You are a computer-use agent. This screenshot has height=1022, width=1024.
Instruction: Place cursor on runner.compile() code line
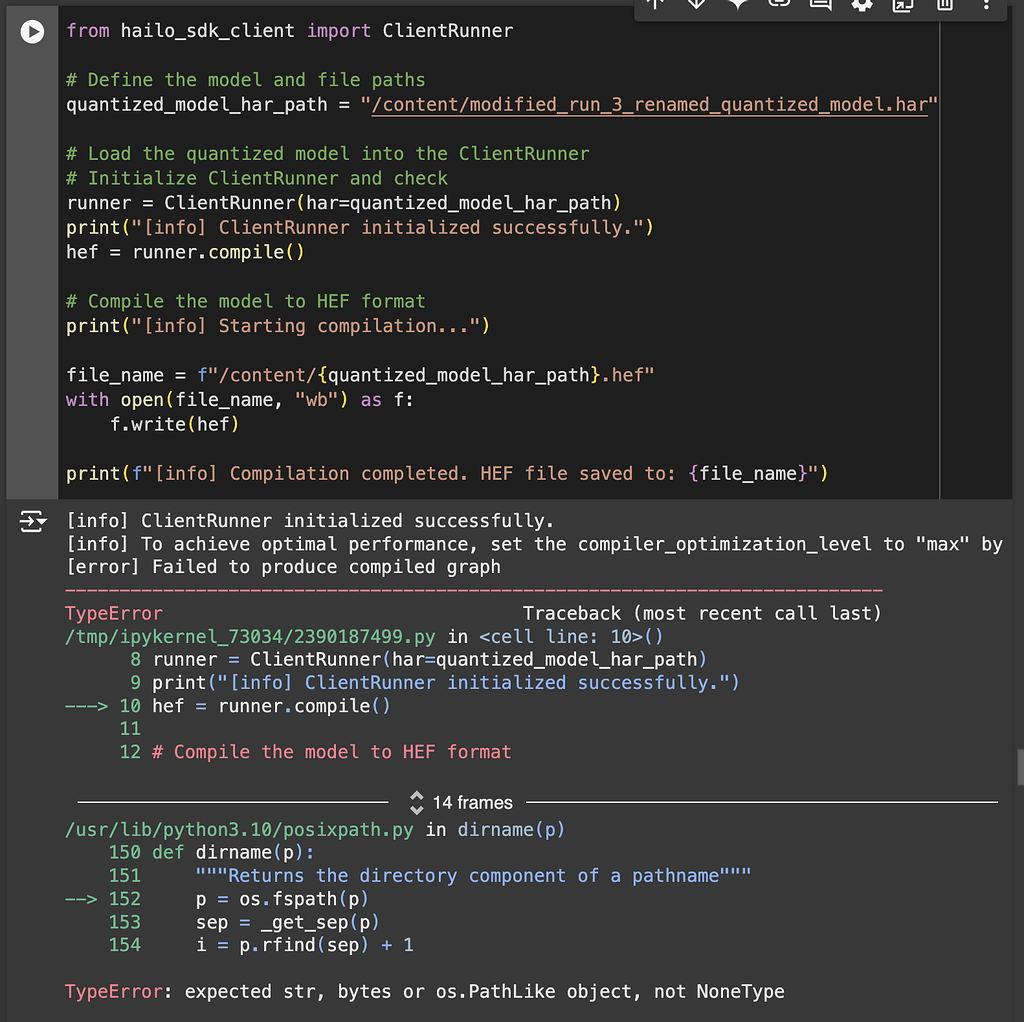[x=185, y=252]
